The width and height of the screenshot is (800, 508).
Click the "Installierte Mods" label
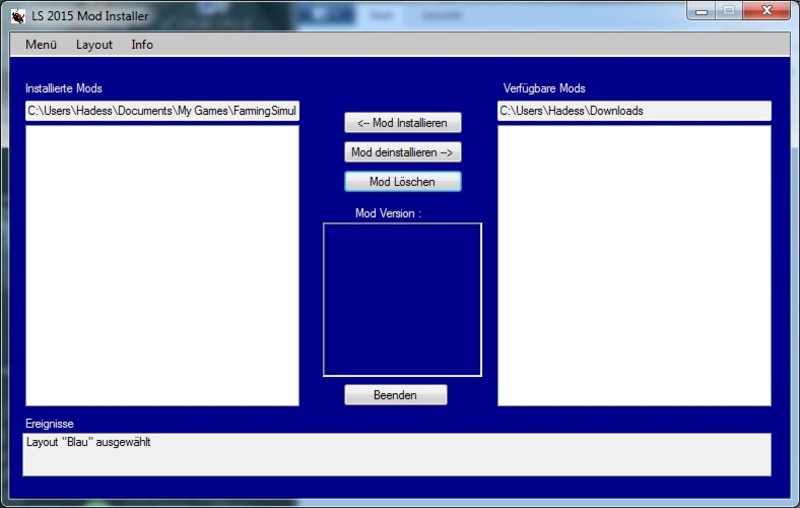coord(64,89)
